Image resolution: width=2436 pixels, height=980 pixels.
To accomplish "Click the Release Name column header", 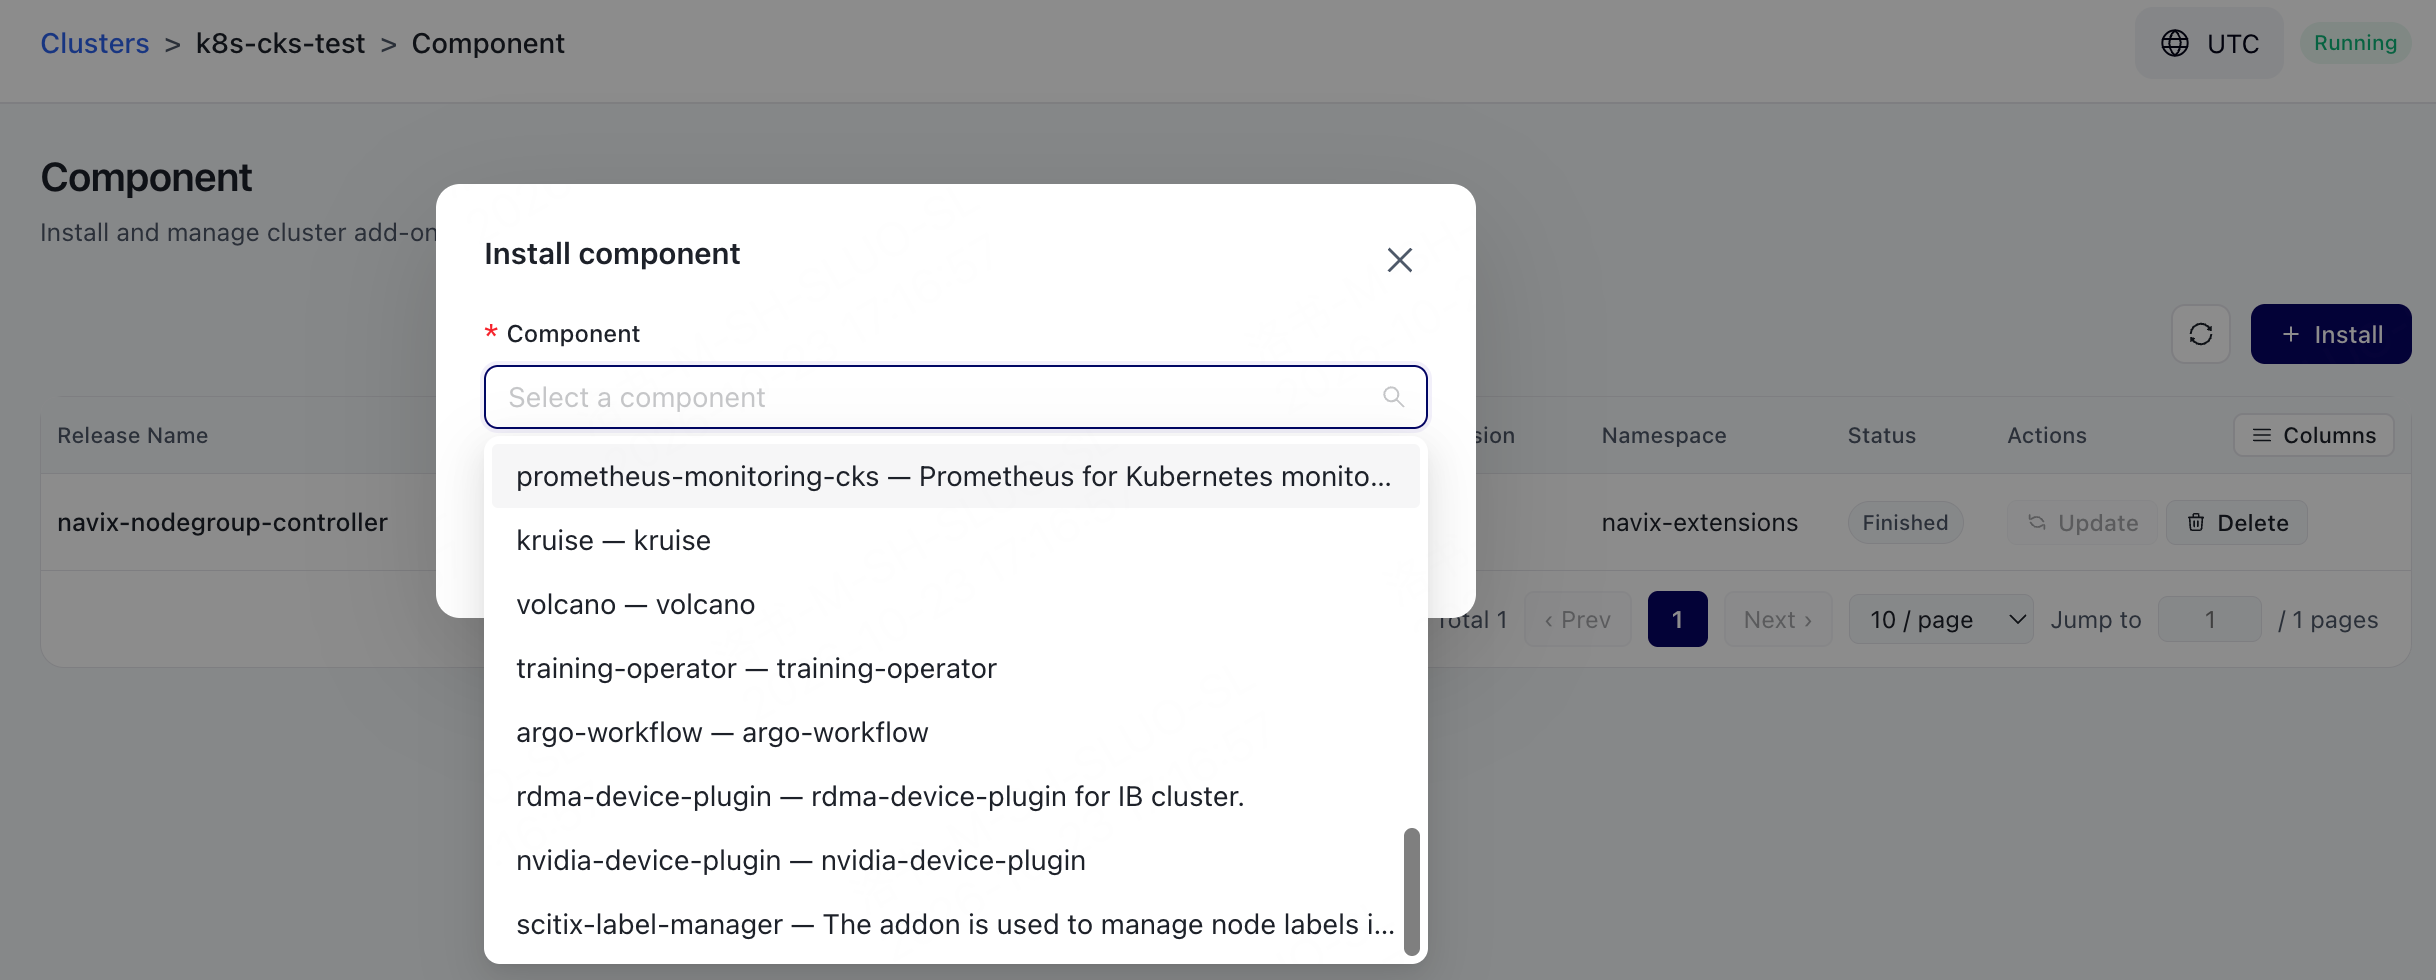I will [132, 435].
